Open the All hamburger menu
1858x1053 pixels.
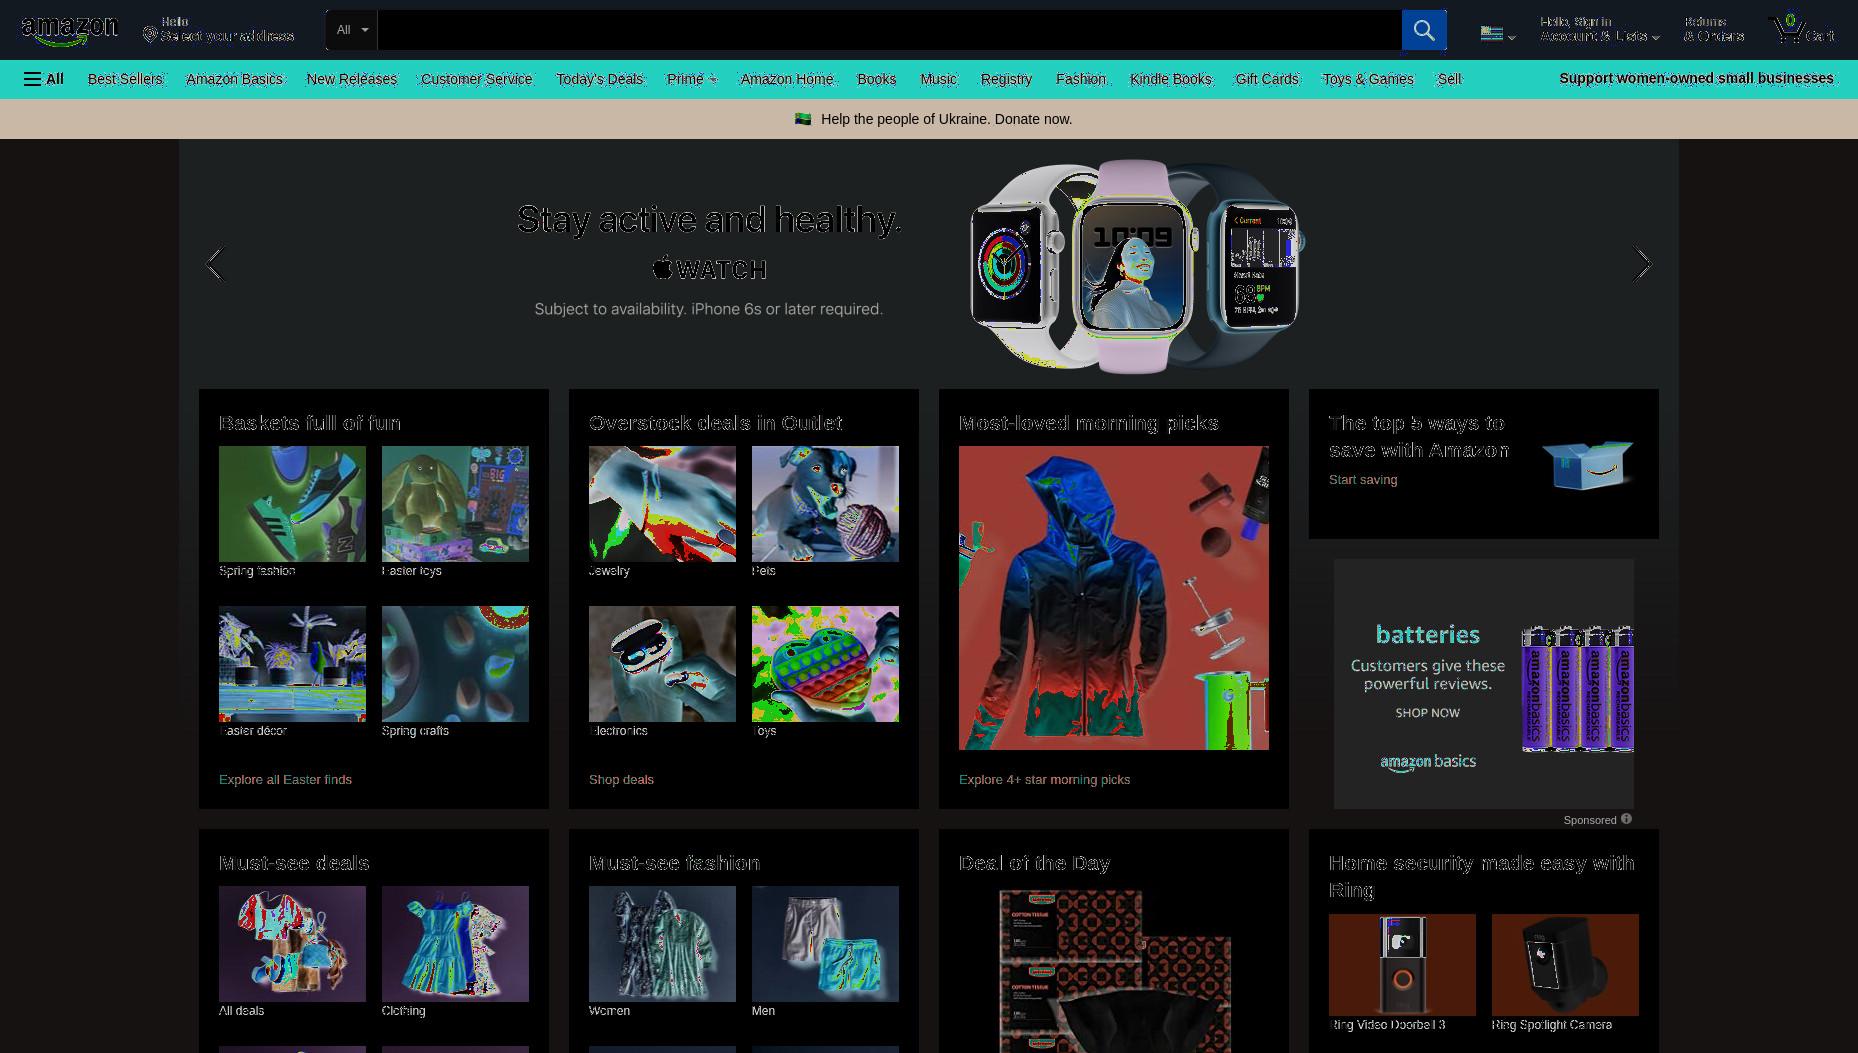point(44,79)
